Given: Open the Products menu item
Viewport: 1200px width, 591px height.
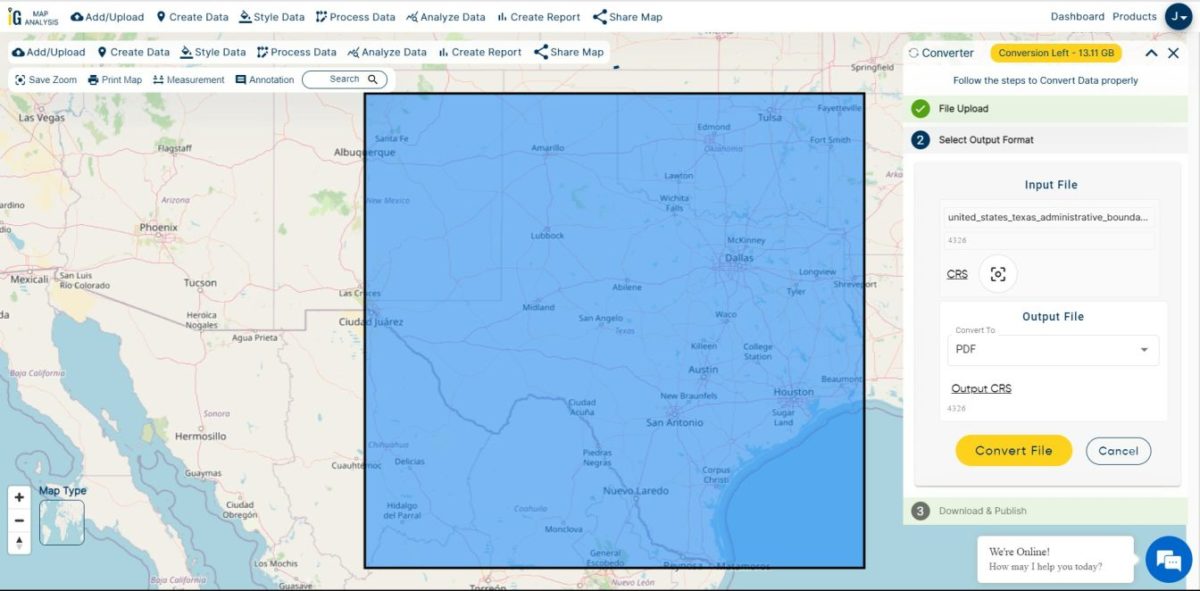Looking at the screenshot, I should (1133, 16).
